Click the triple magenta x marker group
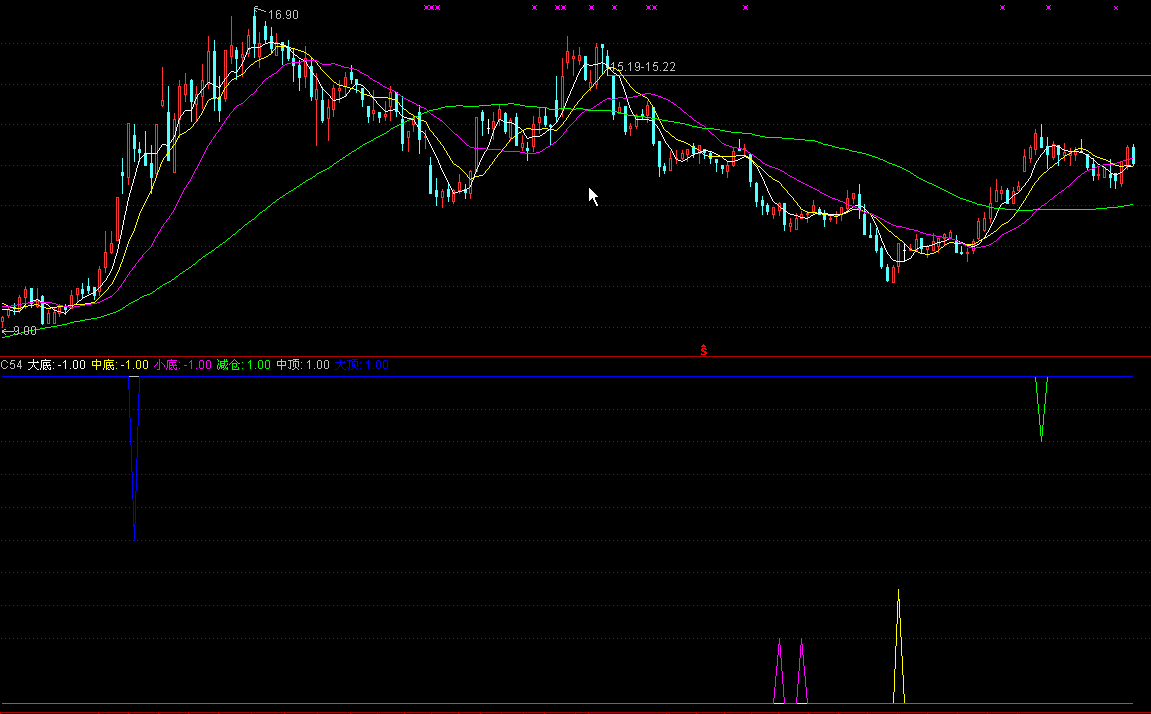 click(x=432, y=7)
